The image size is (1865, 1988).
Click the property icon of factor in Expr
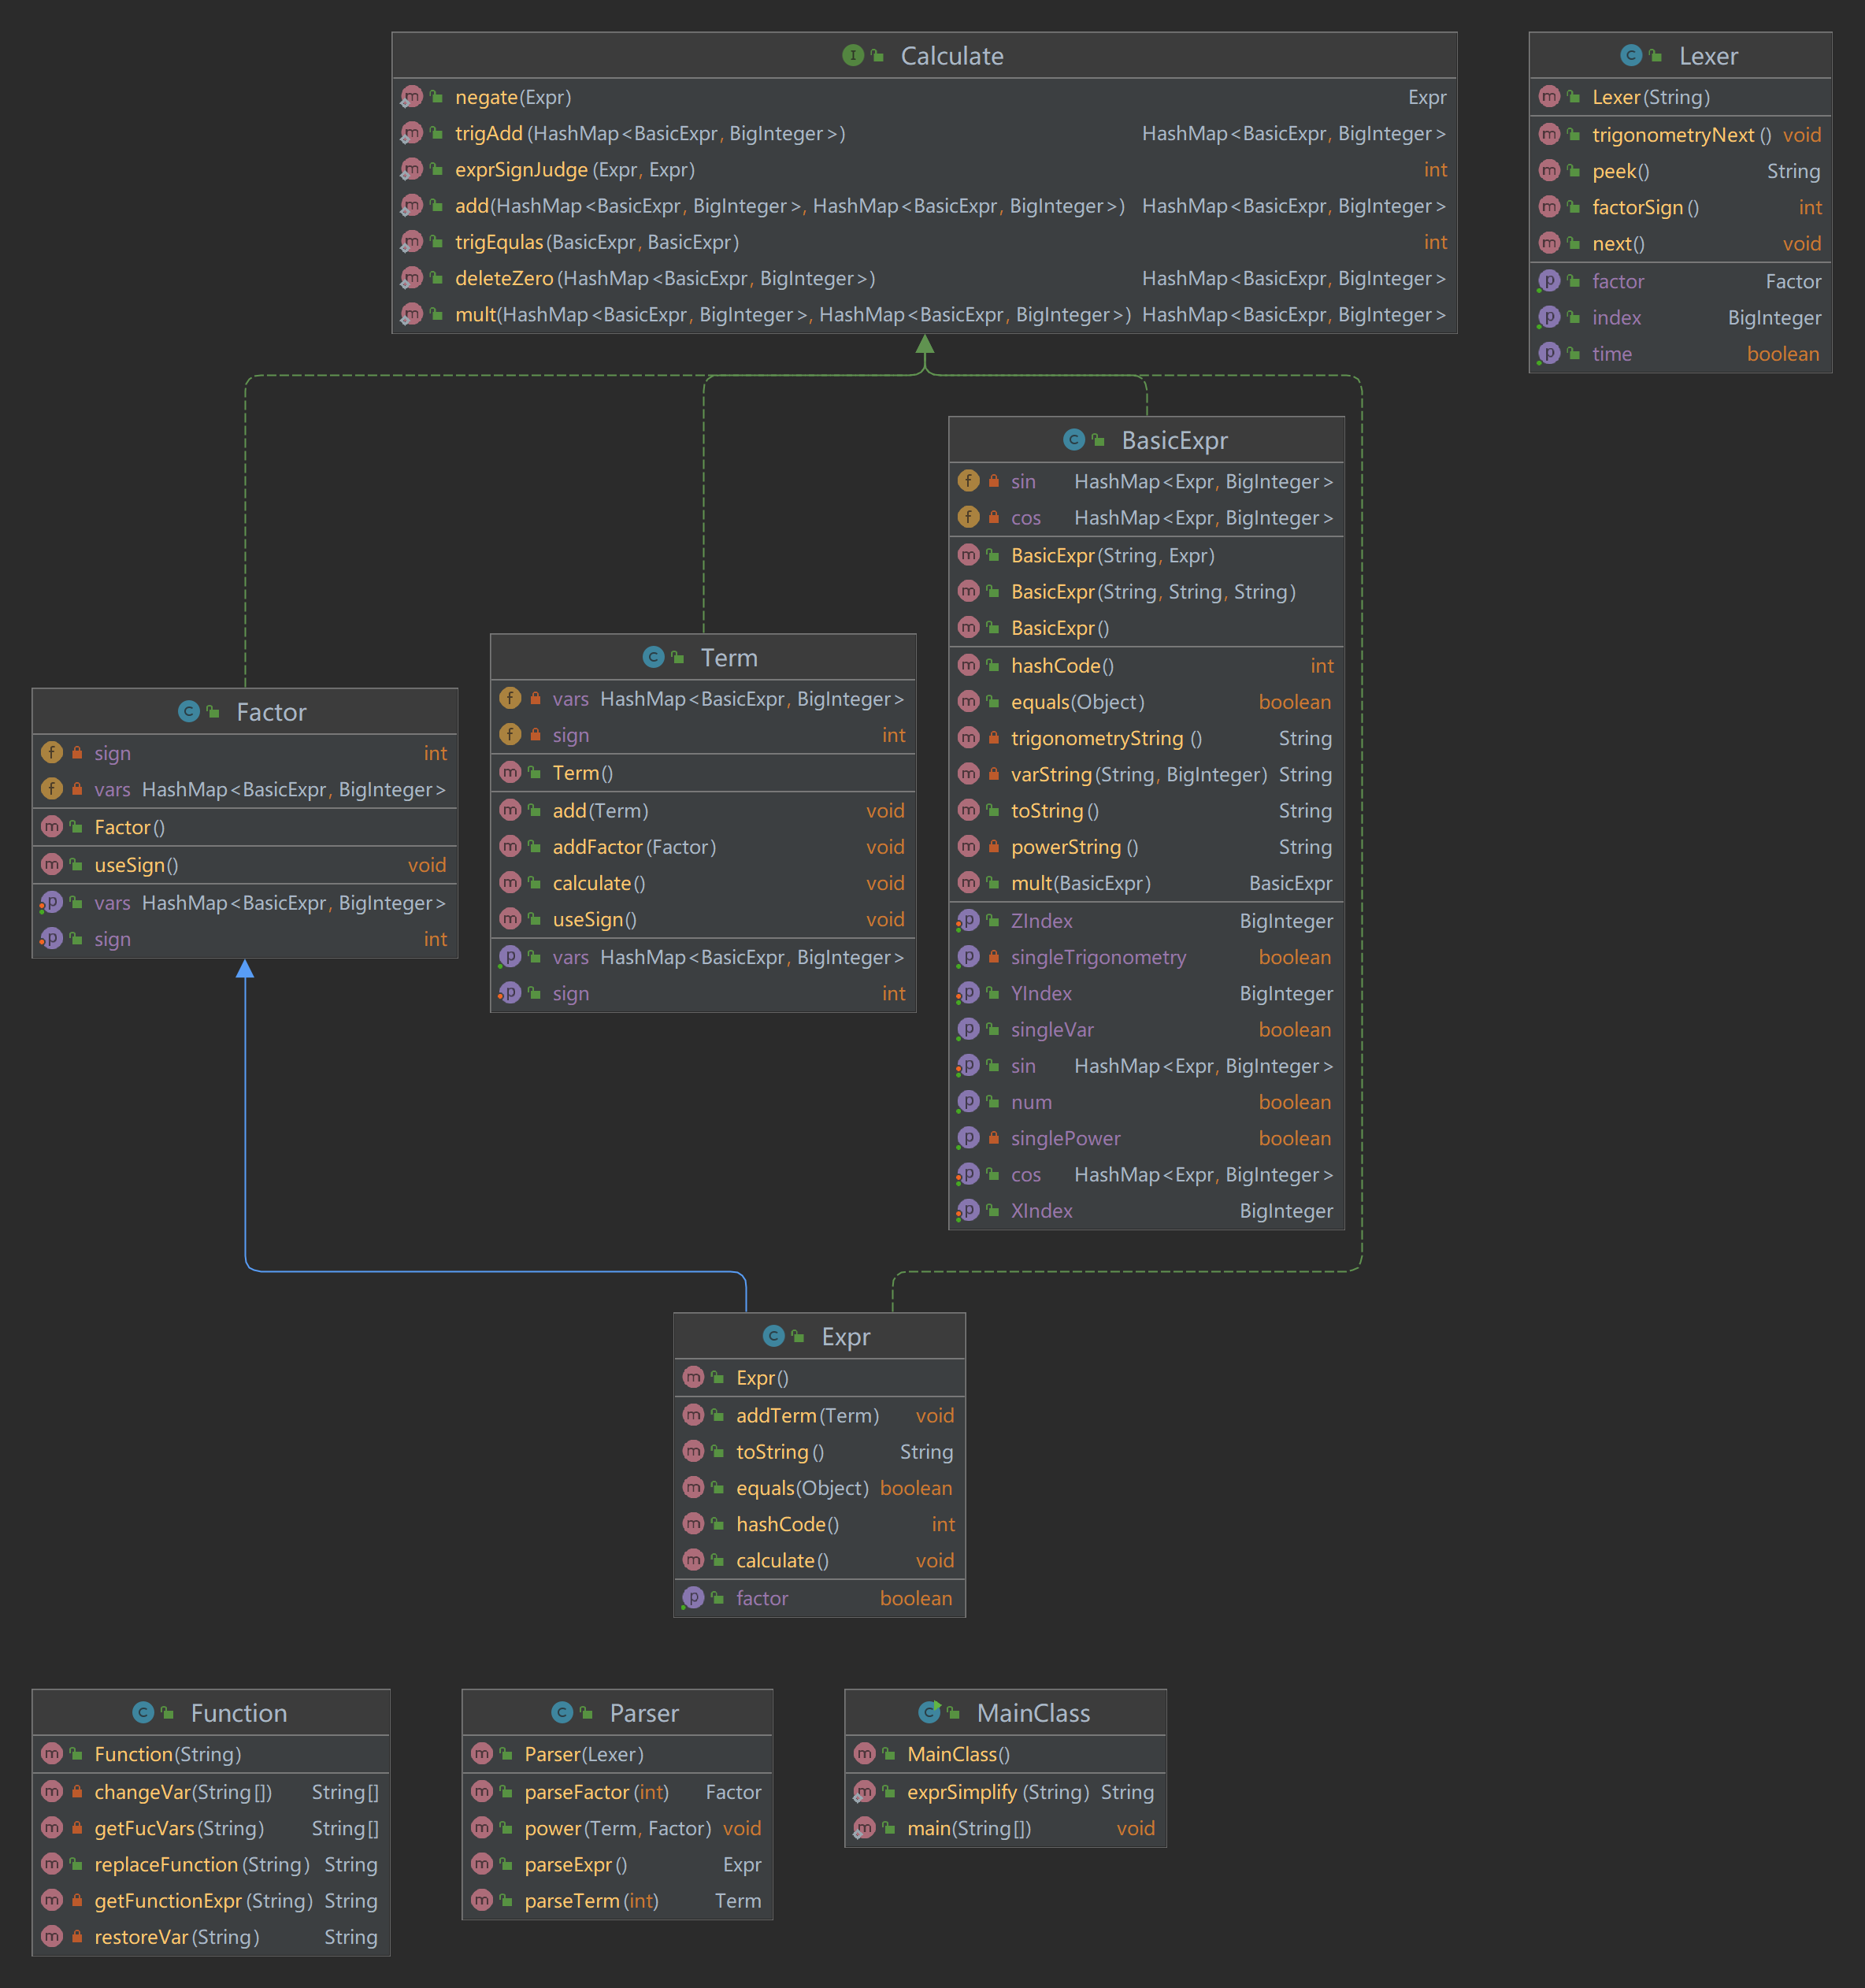click(693, 1598)
